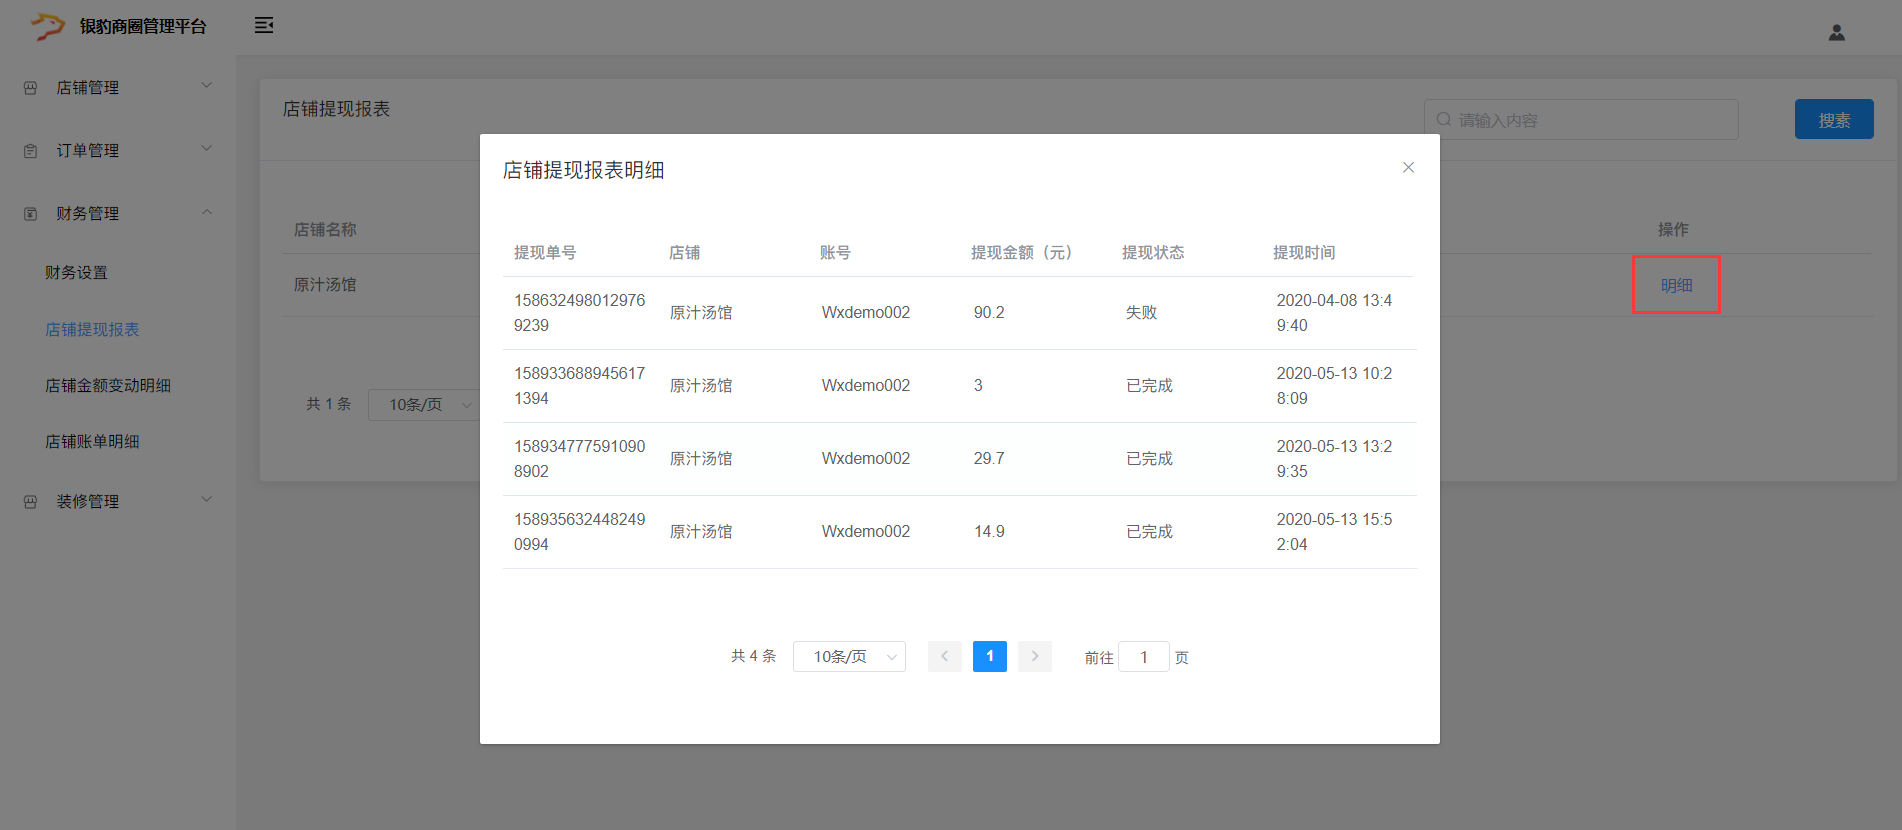Image resolution: width=1902 pixels, height=830 pixels.
Task: Select page 1 in dialog pagination
Action: tap(989, 657)
